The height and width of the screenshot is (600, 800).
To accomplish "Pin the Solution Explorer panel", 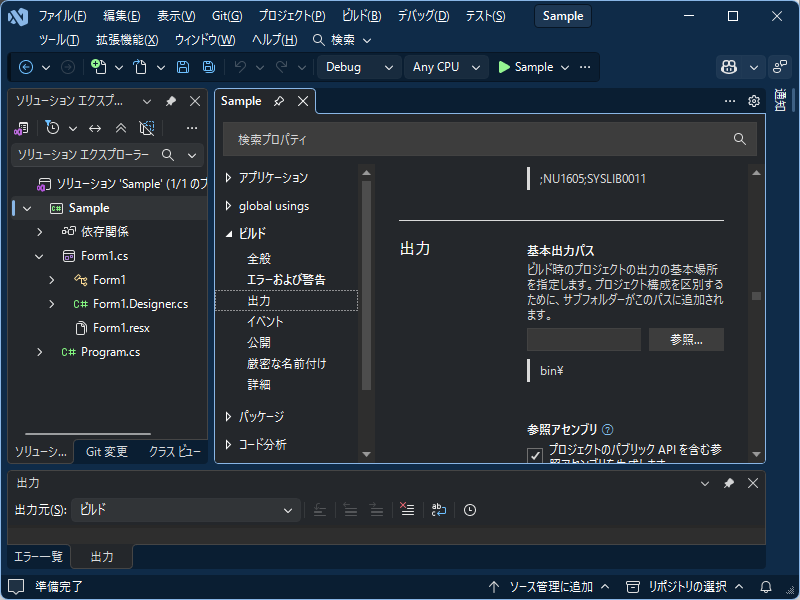I will tap(171, 102).
